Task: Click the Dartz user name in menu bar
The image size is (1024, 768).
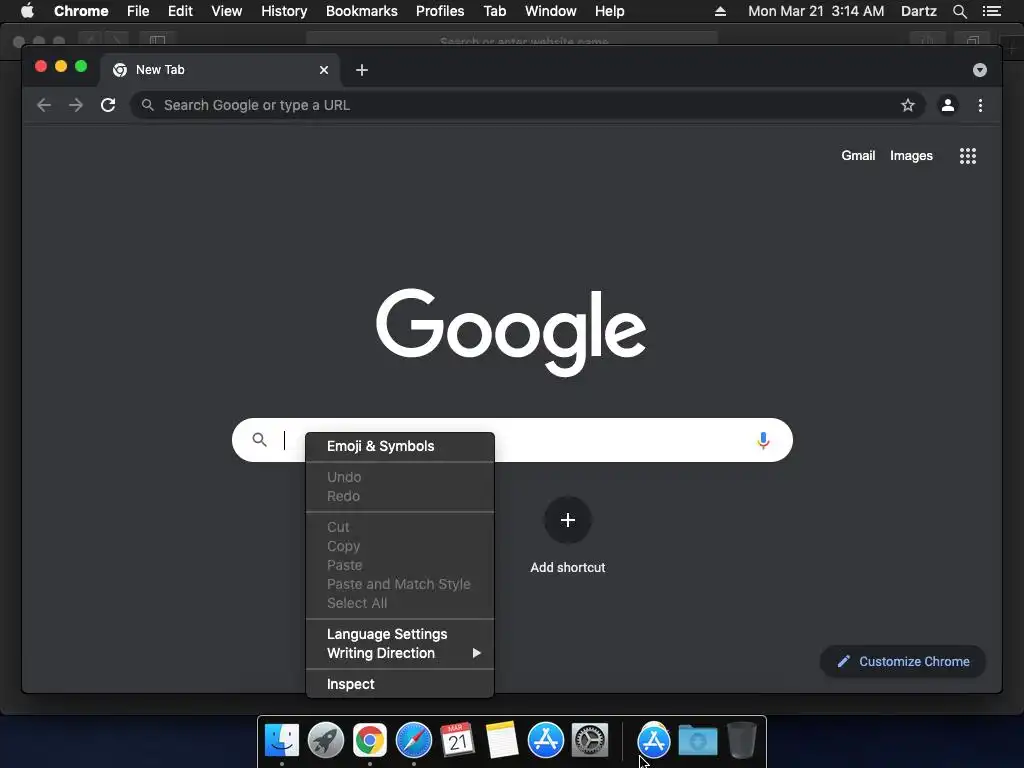Action: tap(919, 11)
